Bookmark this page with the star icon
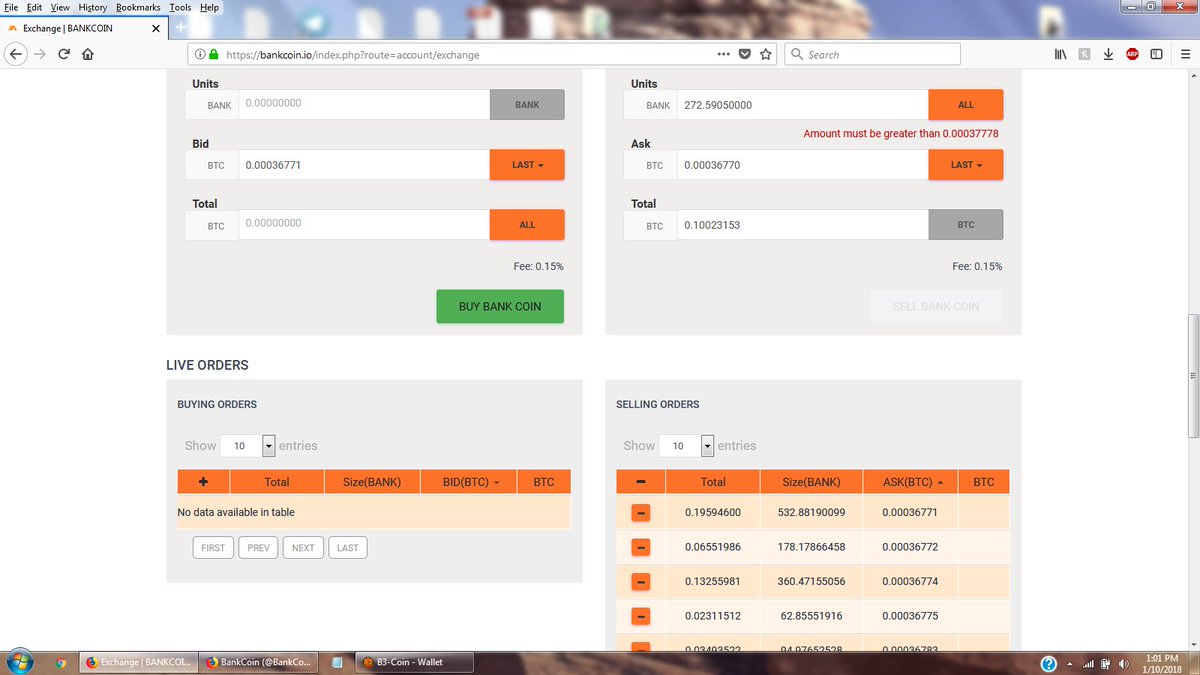The image size is (1200, 675). point(766,54)
